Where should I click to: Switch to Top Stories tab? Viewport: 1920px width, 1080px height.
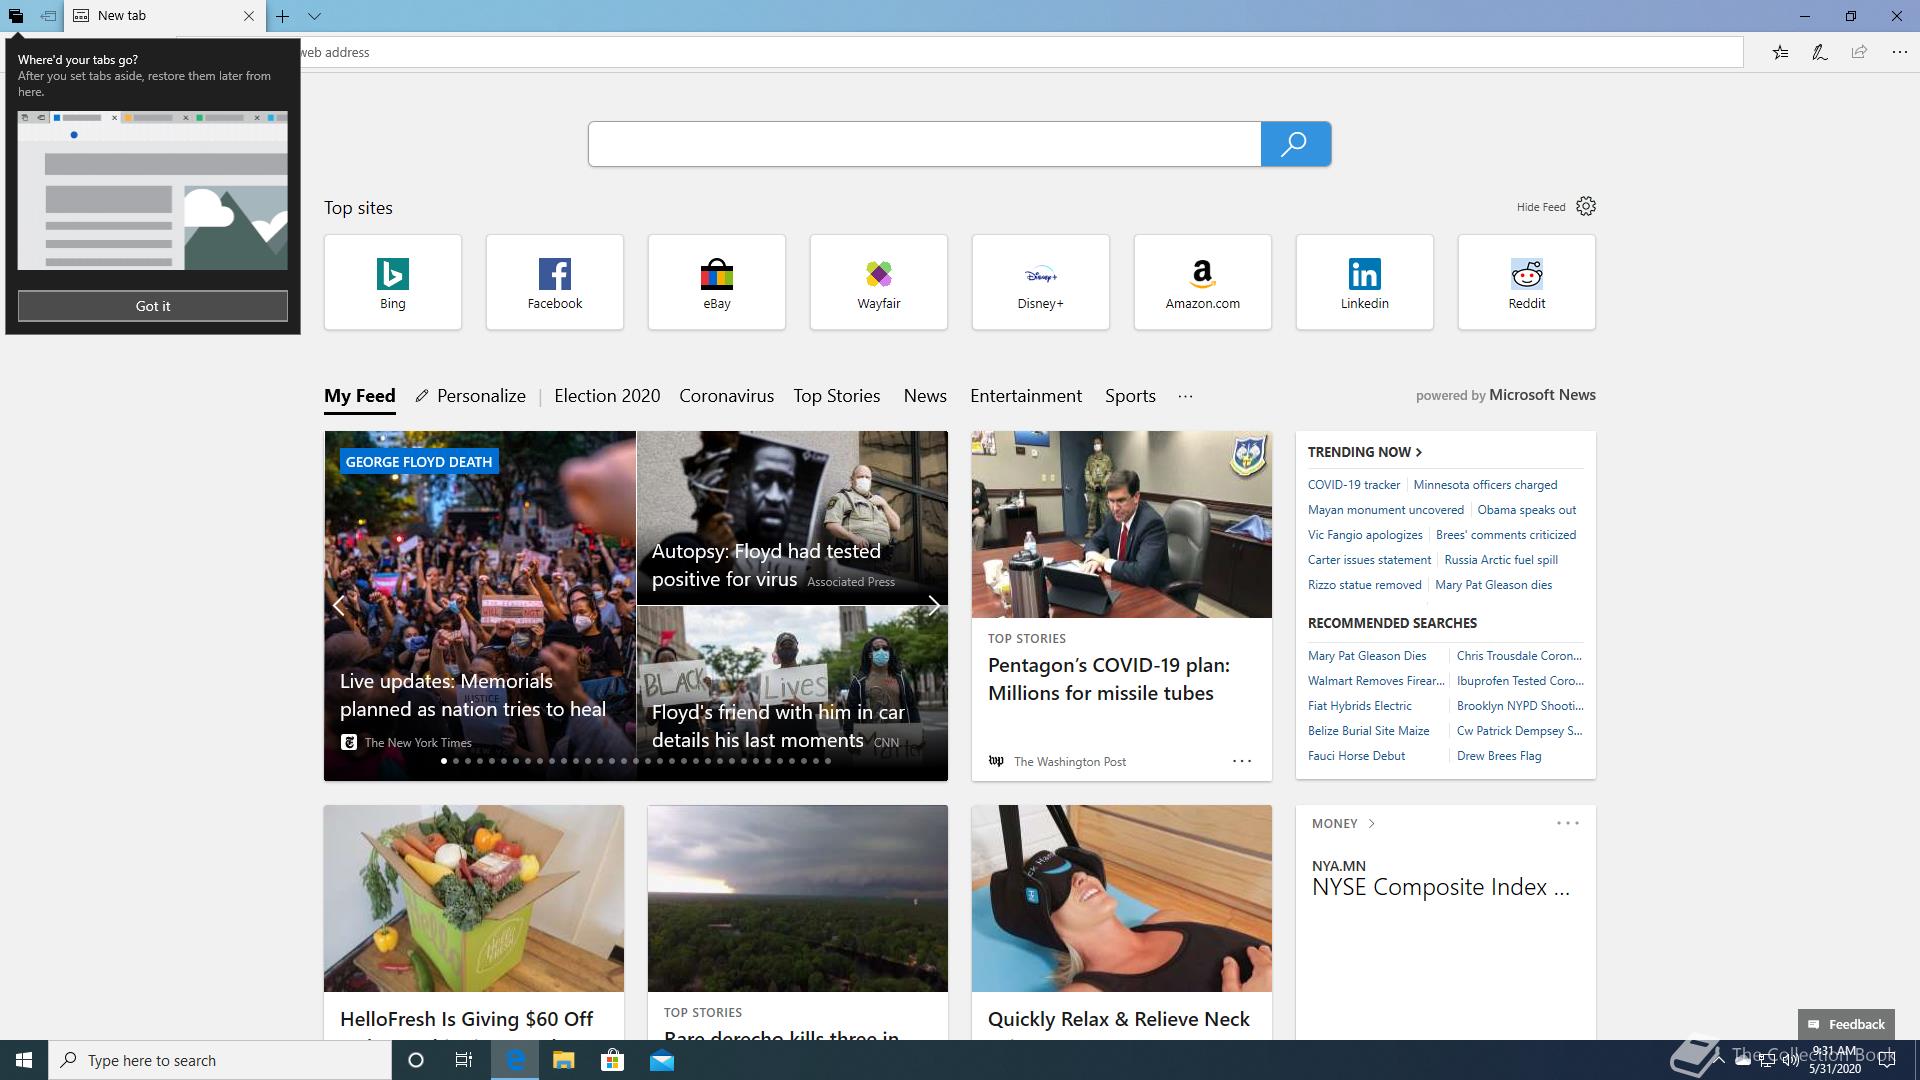(837, 396)
